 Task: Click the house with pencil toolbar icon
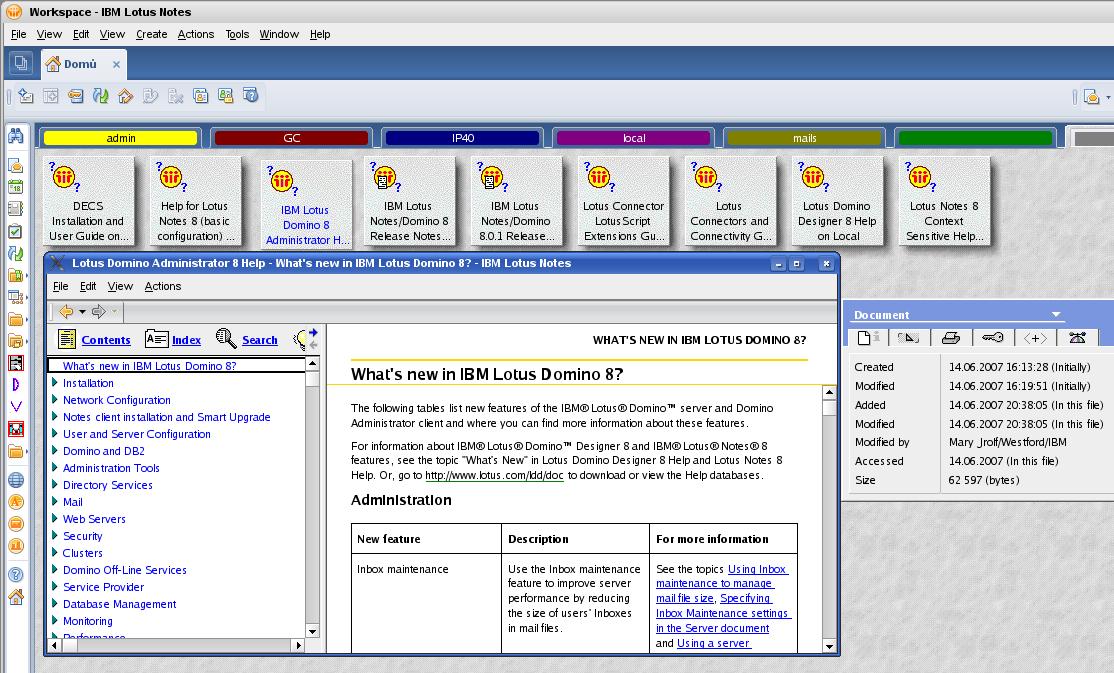click(126, 95)
